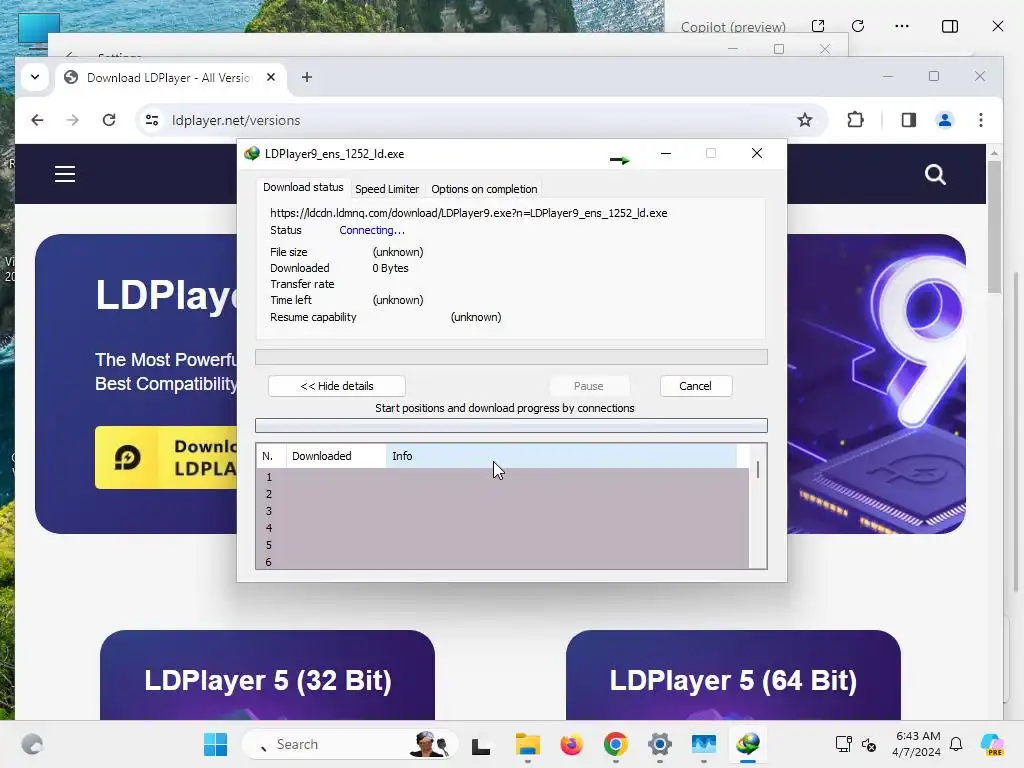This screenshot has height=768, width=1024.
Task: Toggle Copilot sidebar docking icon
Action: point(950,26)
